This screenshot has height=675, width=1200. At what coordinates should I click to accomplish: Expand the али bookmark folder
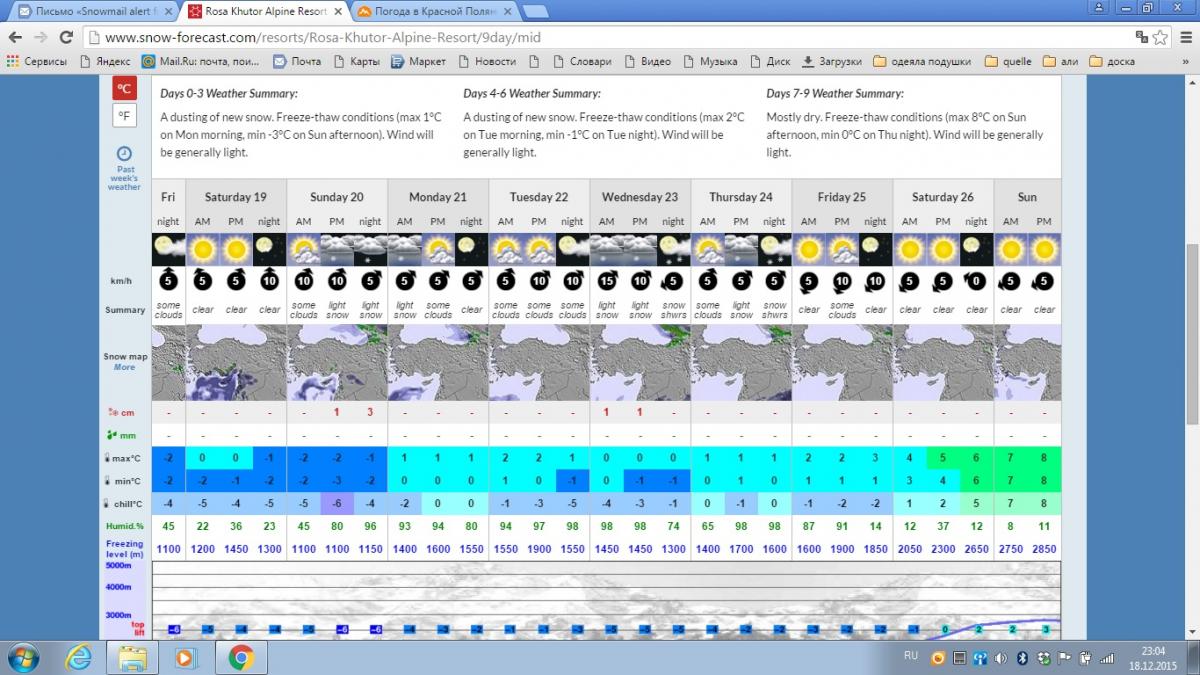point(1060,61)
